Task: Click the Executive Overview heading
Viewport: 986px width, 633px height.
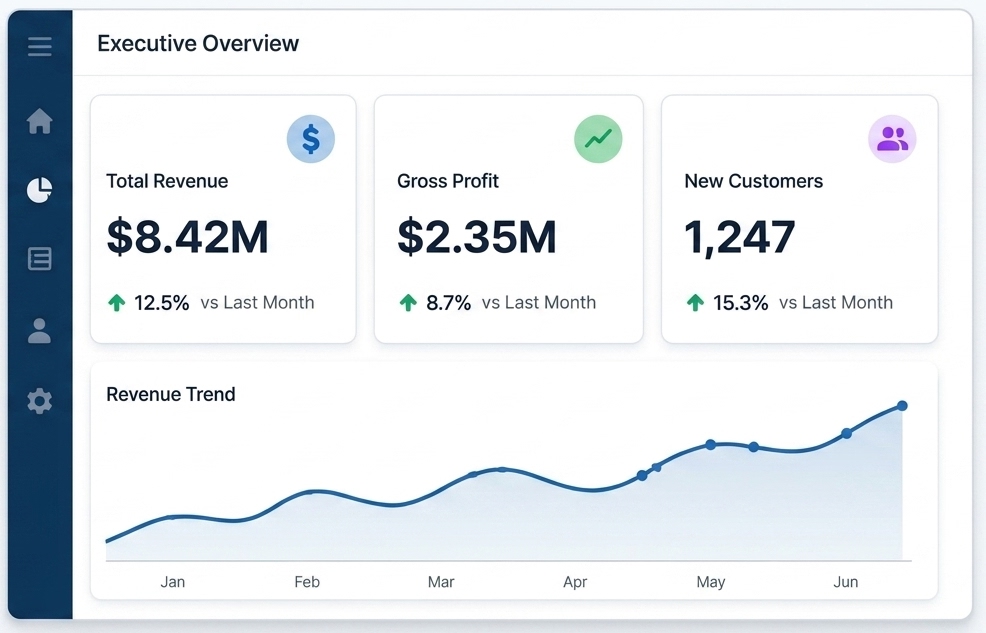Action: (198, 43)
